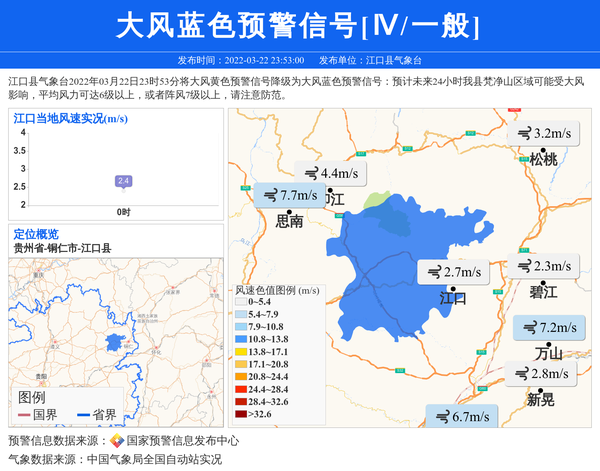
Task: Click the 国家预警信息发布中心 logo icon
Action: 116,440
